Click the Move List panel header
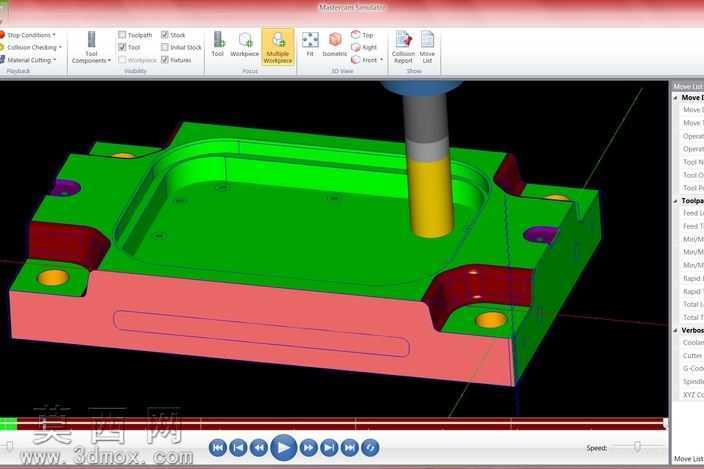 [x=687, y=86]
